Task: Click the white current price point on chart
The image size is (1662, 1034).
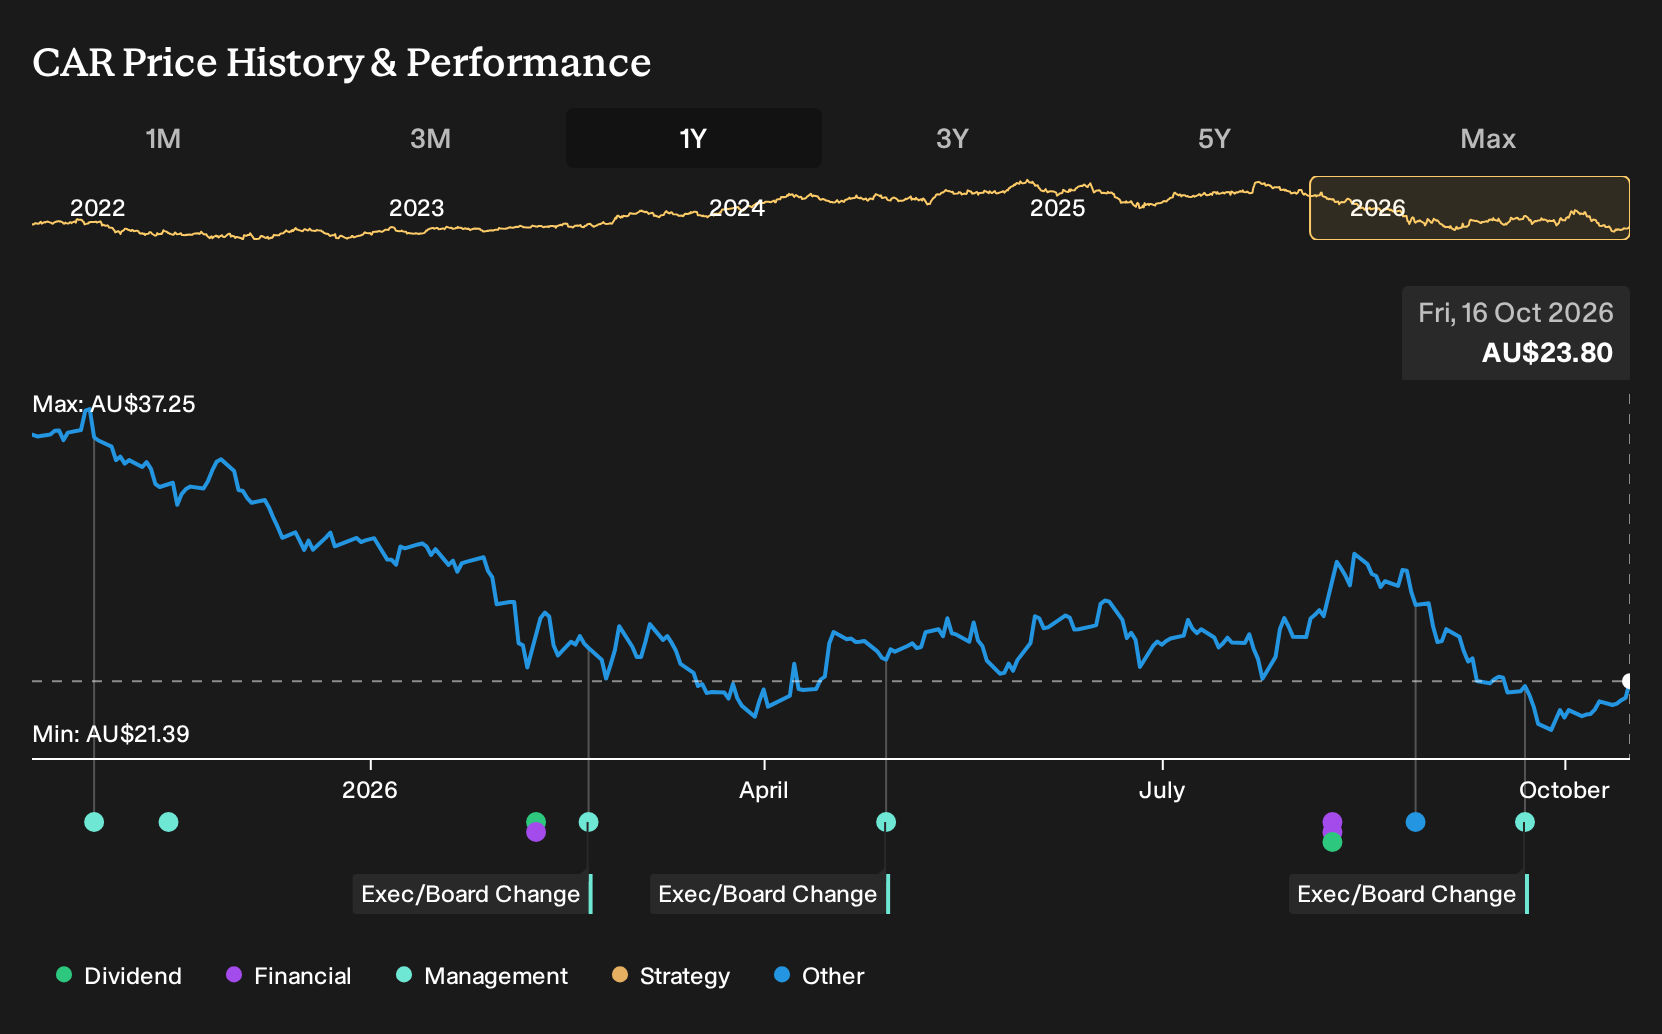Action: point(1627,681)
